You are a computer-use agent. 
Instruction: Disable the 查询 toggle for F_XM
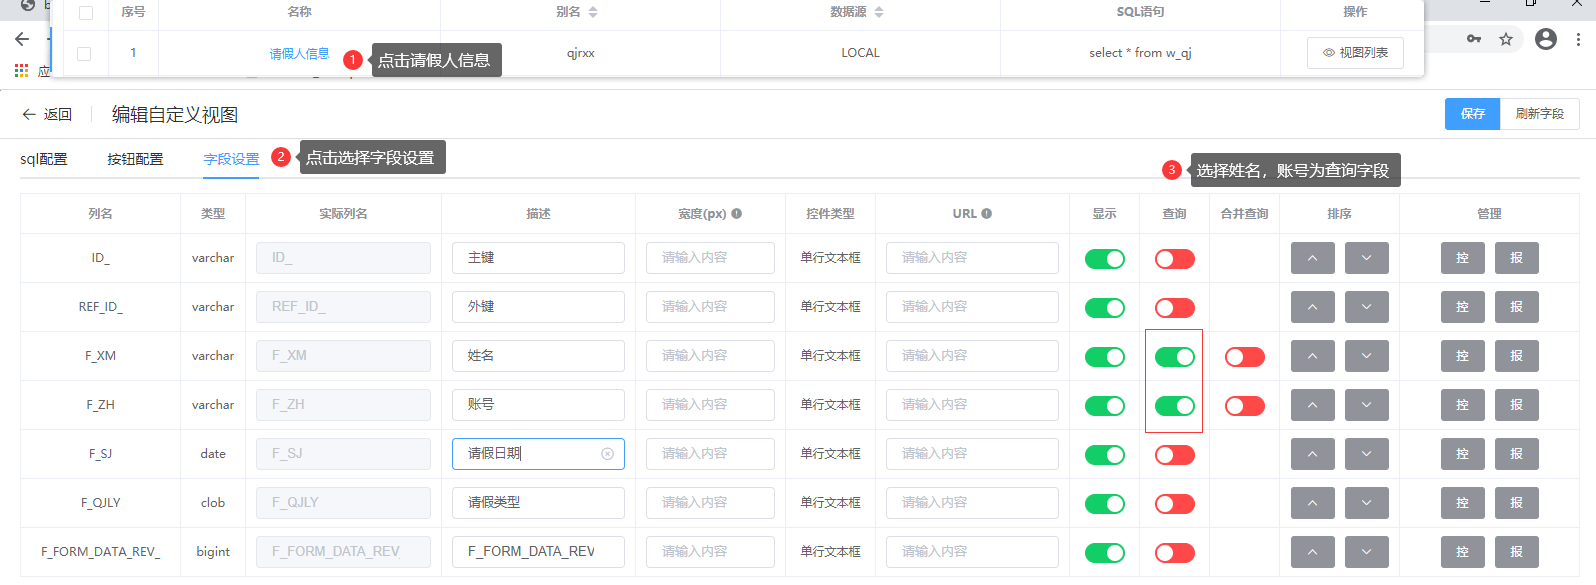[x=1174, y=357]
